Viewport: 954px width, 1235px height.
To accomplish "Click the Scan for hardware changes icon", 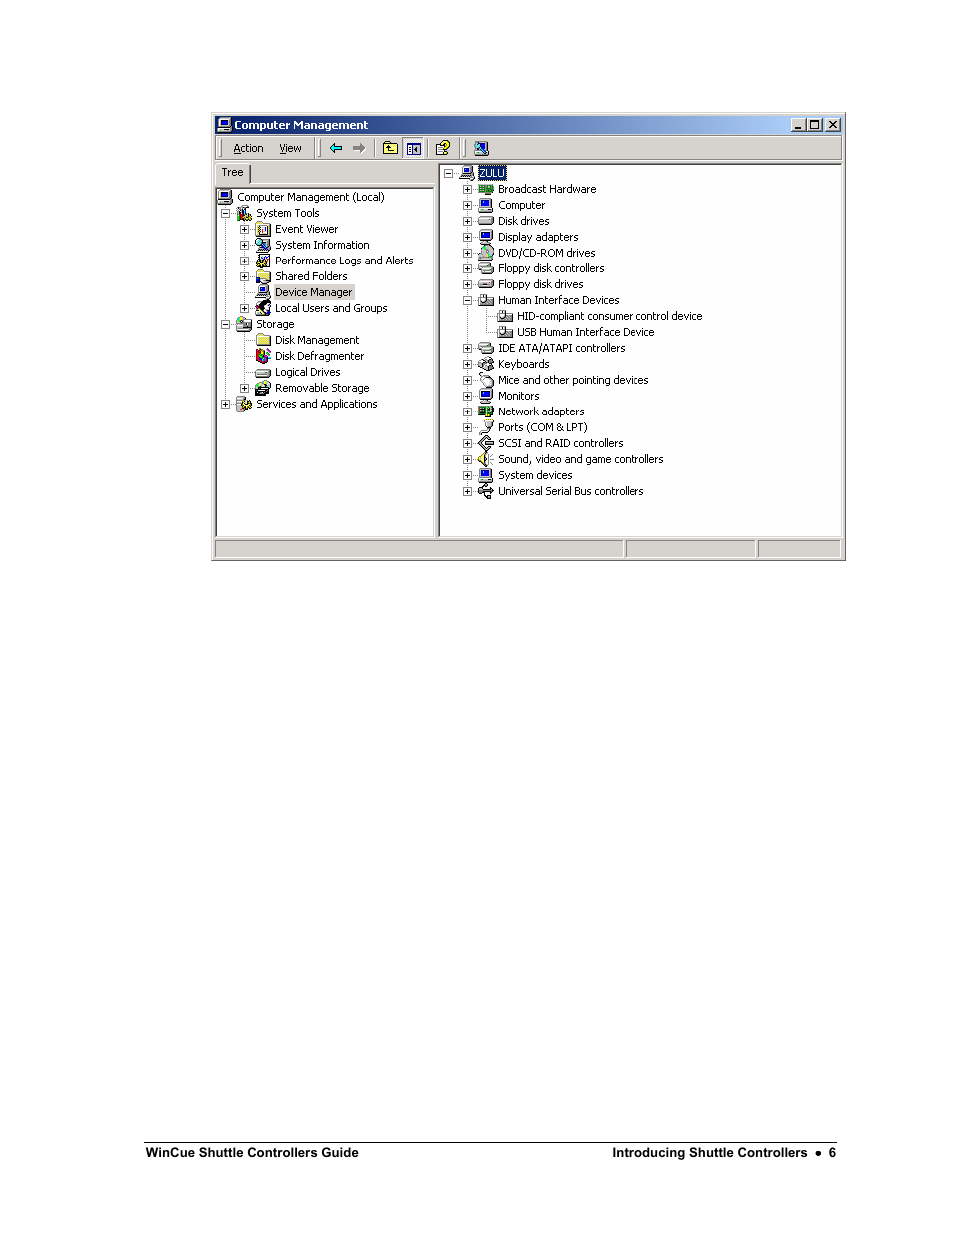I will [481, 148].
